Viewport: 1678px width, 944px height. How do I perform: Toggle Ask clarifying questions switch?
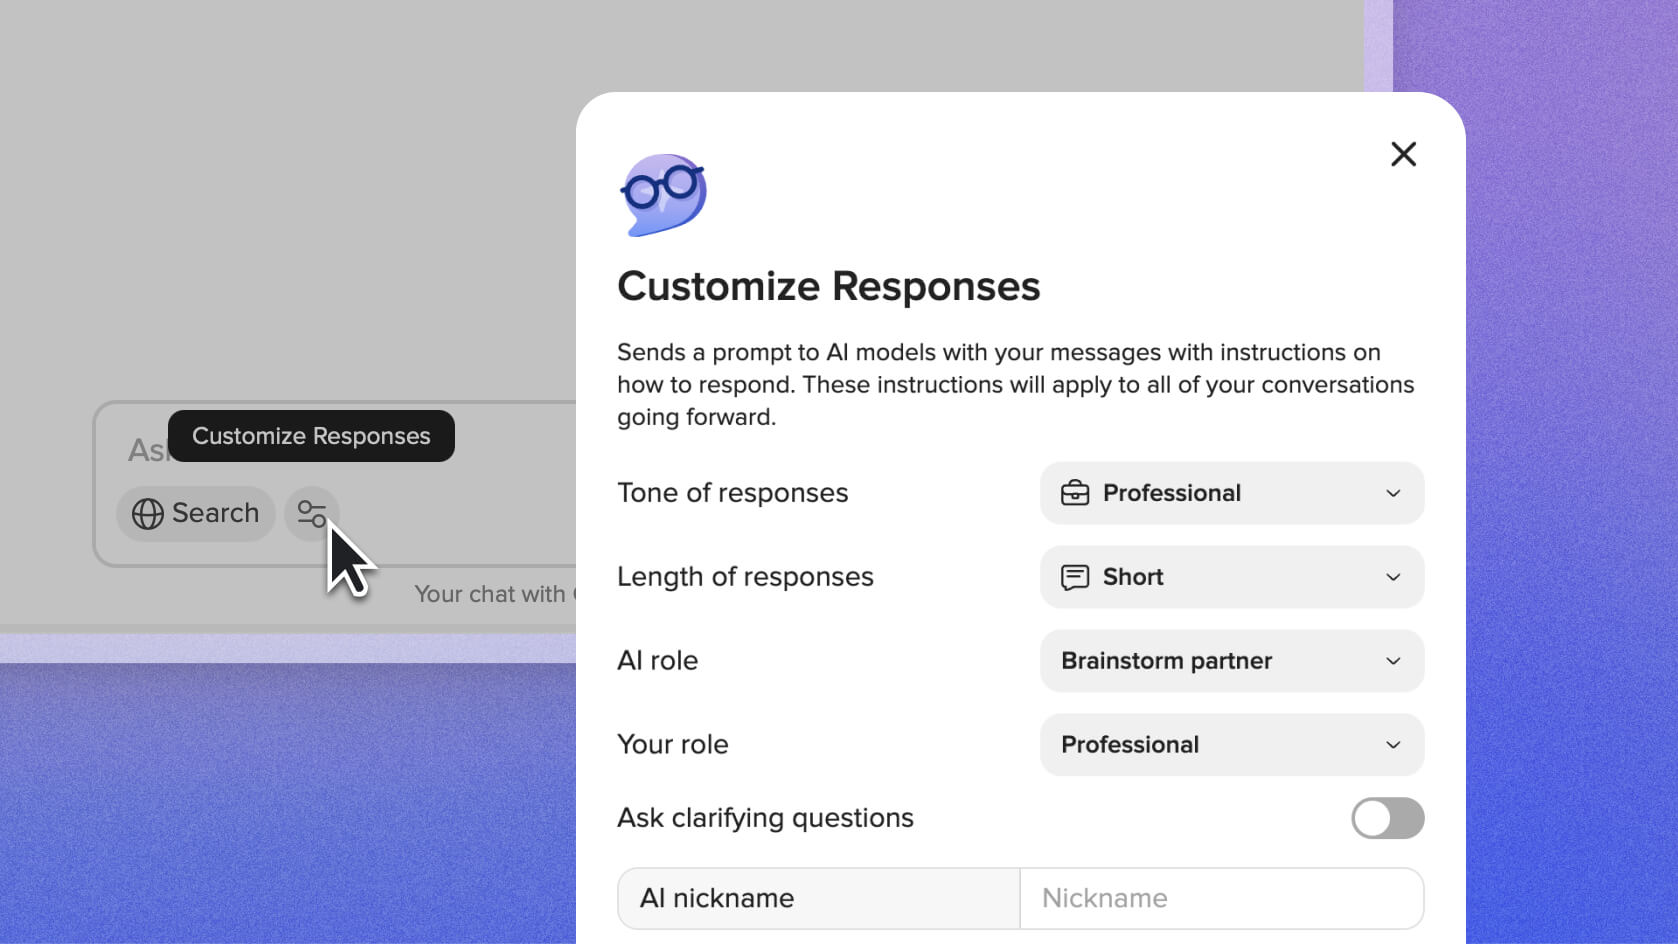pyautogui.click(x=1387, y=818)
